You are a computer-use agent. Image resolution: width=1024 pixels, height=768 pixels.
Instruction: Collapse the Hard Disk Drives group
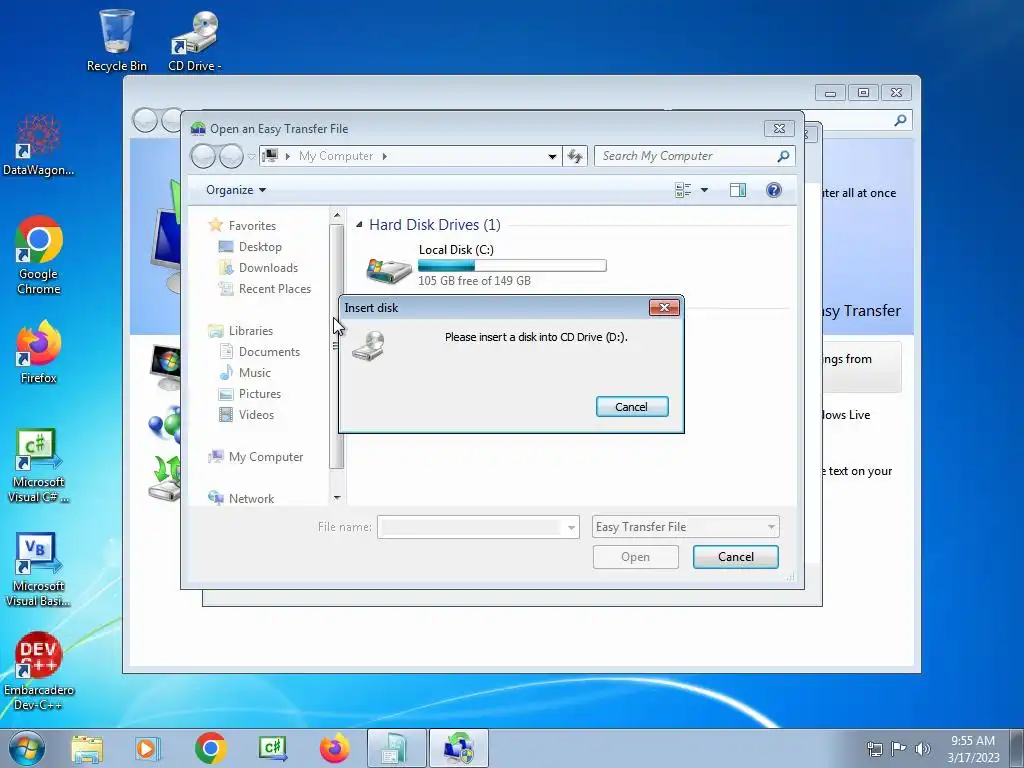pyautogui.click(x=359, y=225)
